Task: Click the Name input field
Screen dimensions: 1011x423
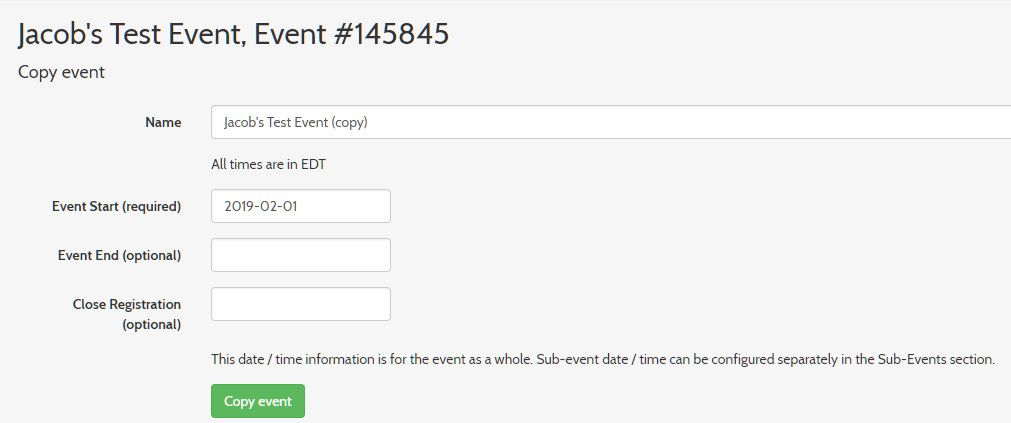Action: 610,122
